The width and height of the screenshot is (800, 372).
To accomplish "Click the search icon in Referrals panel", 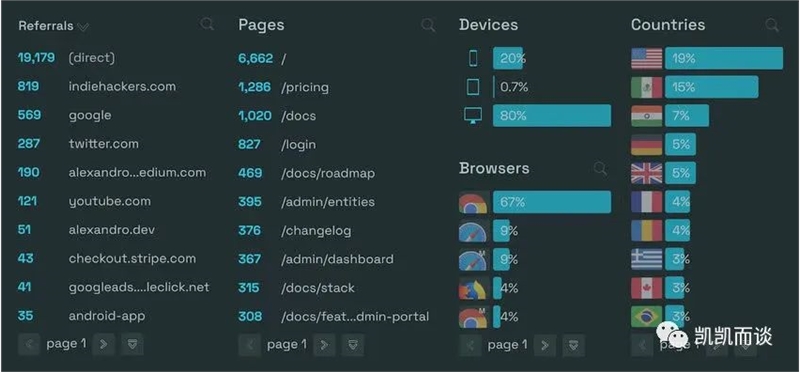I will [207, 24].
